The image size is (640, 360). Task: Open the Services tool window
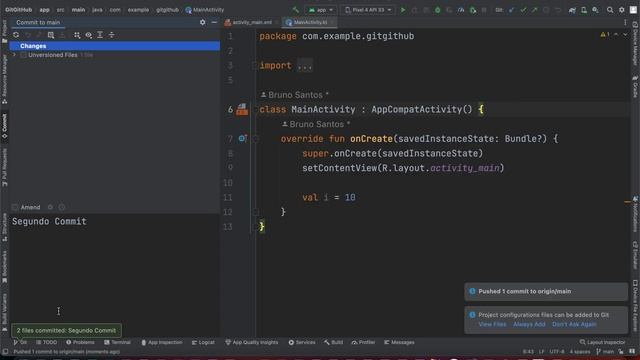point(302,342)
